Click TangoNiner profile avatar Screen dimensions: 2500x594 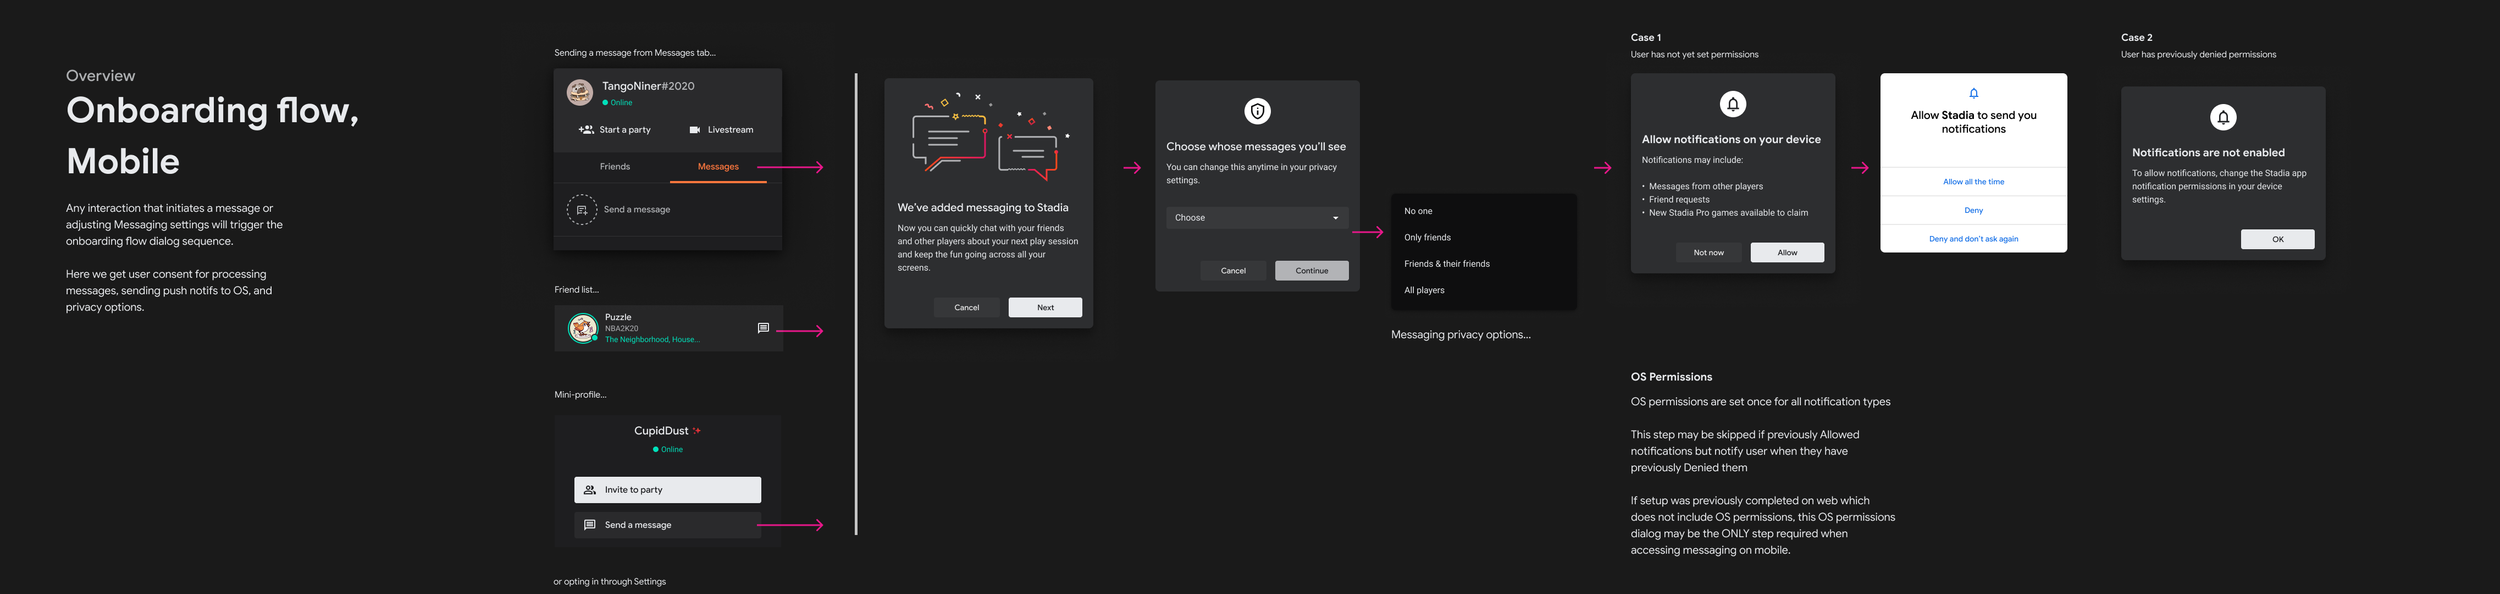[x=580, y=93]
